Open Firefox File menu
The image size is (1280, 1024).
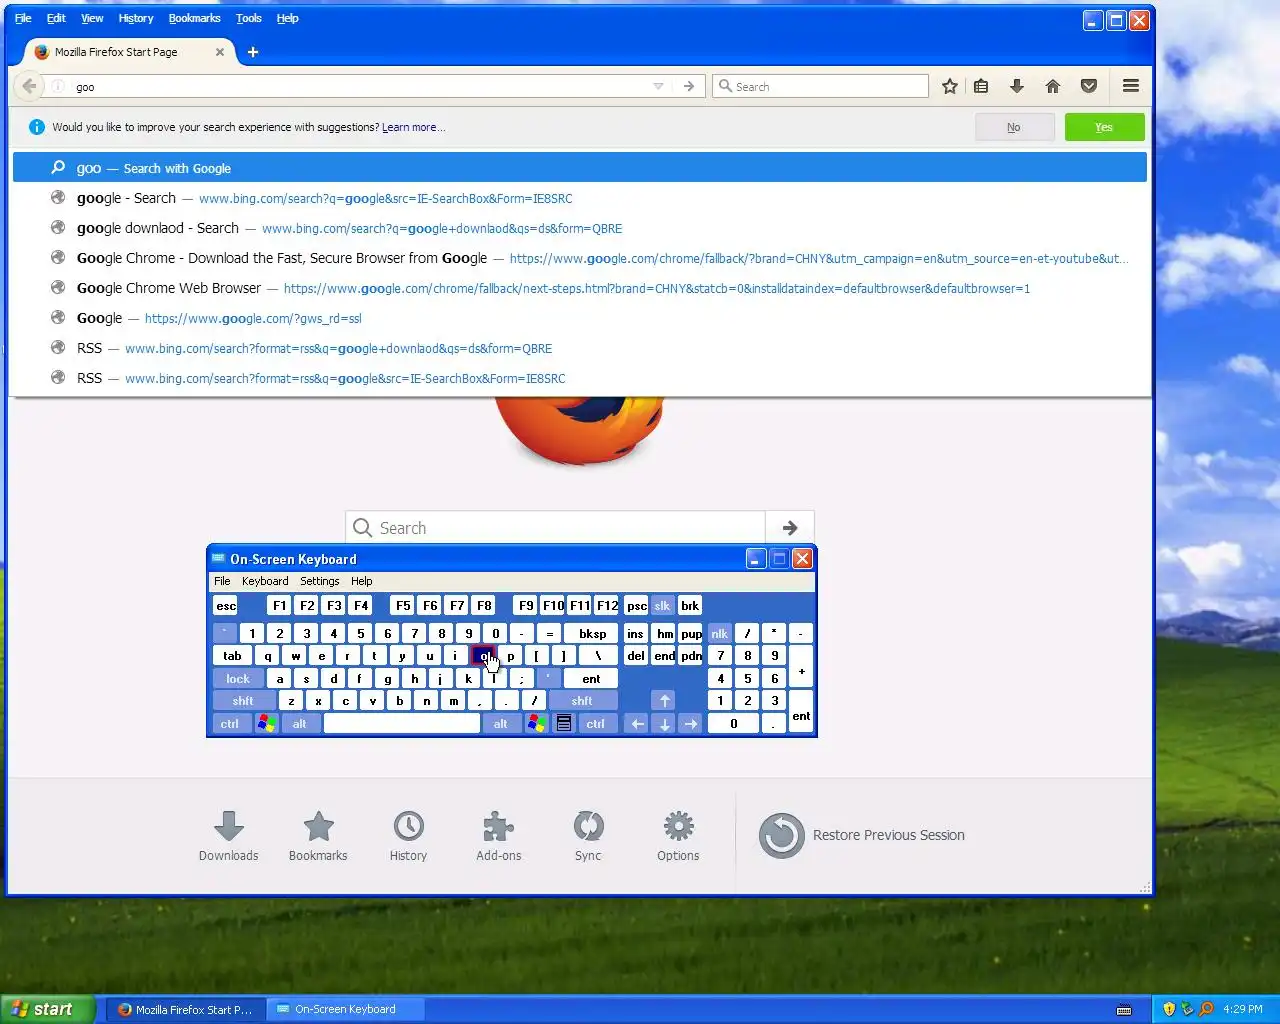click(x=23, y=18)
